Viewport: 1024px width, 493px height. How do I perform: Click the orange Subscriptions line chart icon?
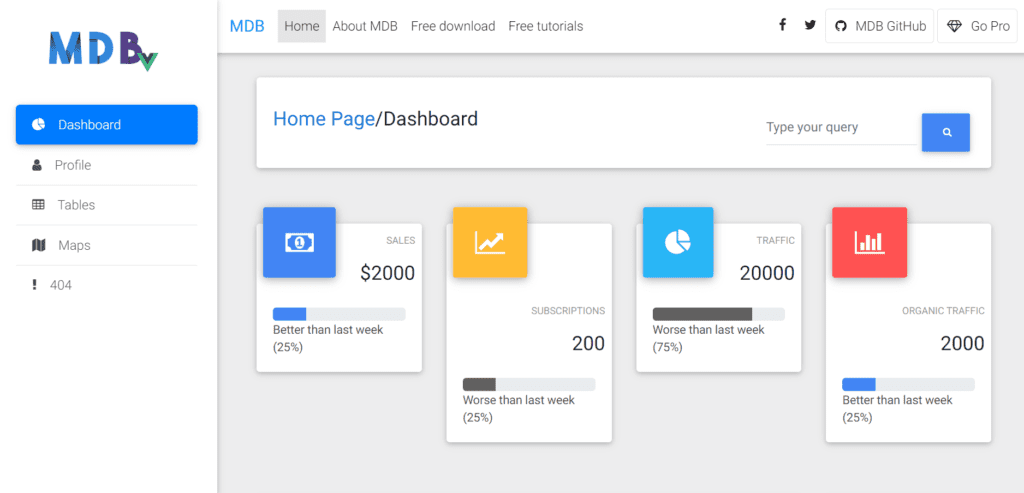pyautogui.click(x=490, y=242)
